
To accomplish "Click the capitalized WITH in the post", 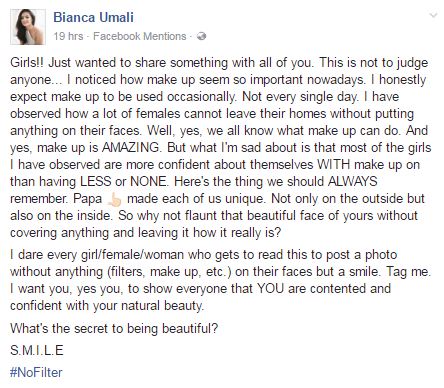I will [334, 164].
